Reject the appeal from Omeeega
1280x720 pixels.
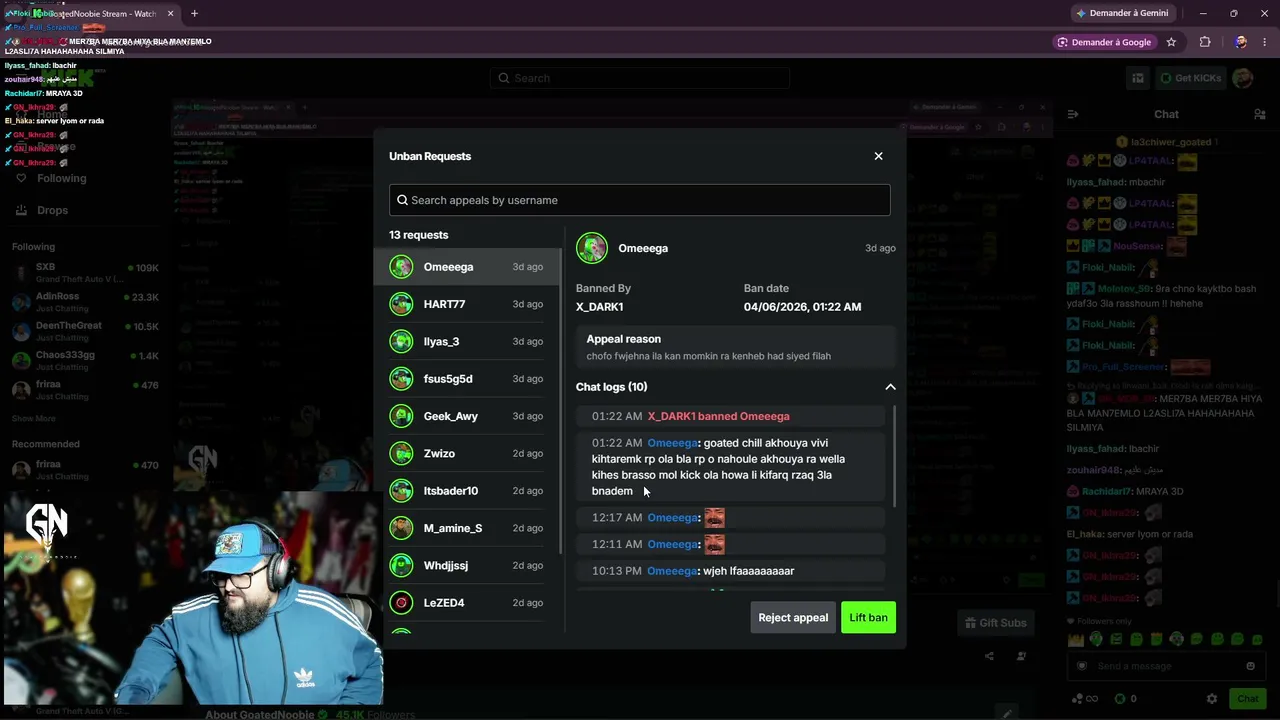click(x=793, y=618)
